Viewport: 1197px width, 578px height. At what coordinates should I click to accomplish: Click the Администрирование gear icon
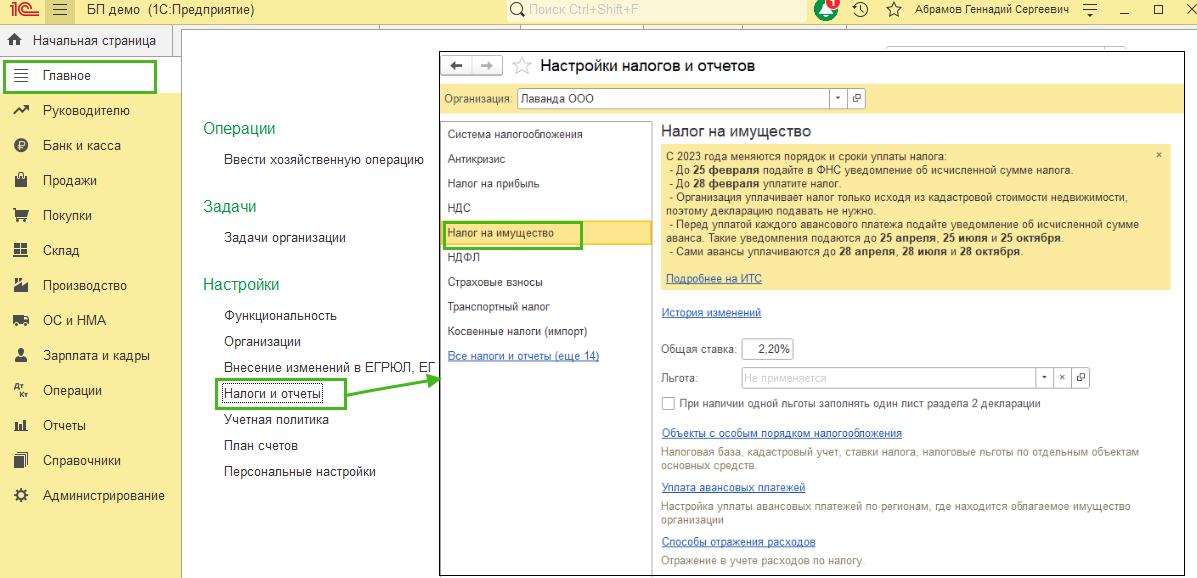point(21,496)
